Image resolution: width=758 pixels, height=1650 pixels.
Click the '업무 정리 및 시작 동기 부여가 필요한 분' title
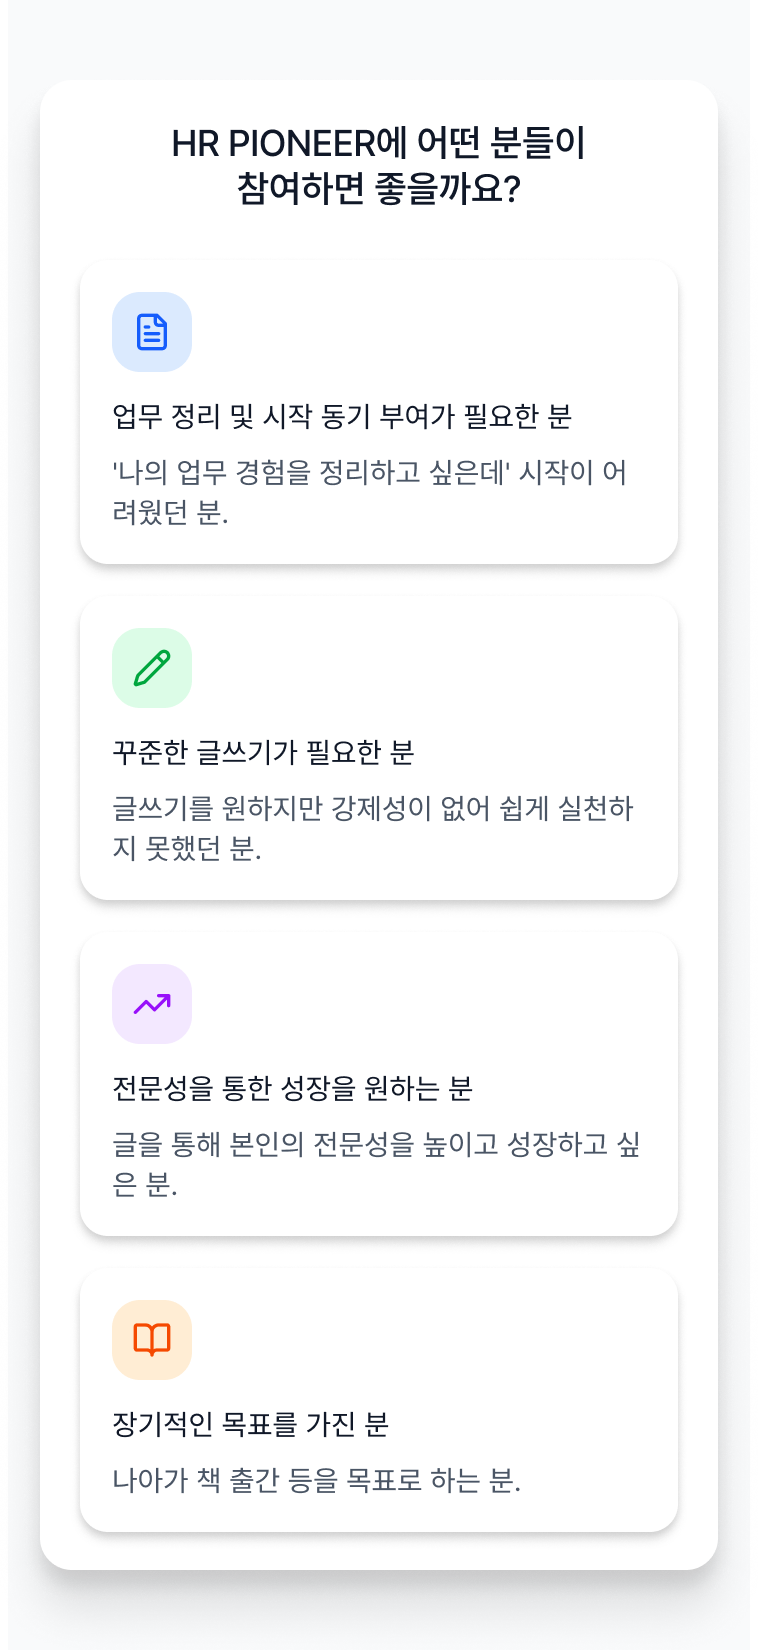pyautogui.click(x=342, y=416)
